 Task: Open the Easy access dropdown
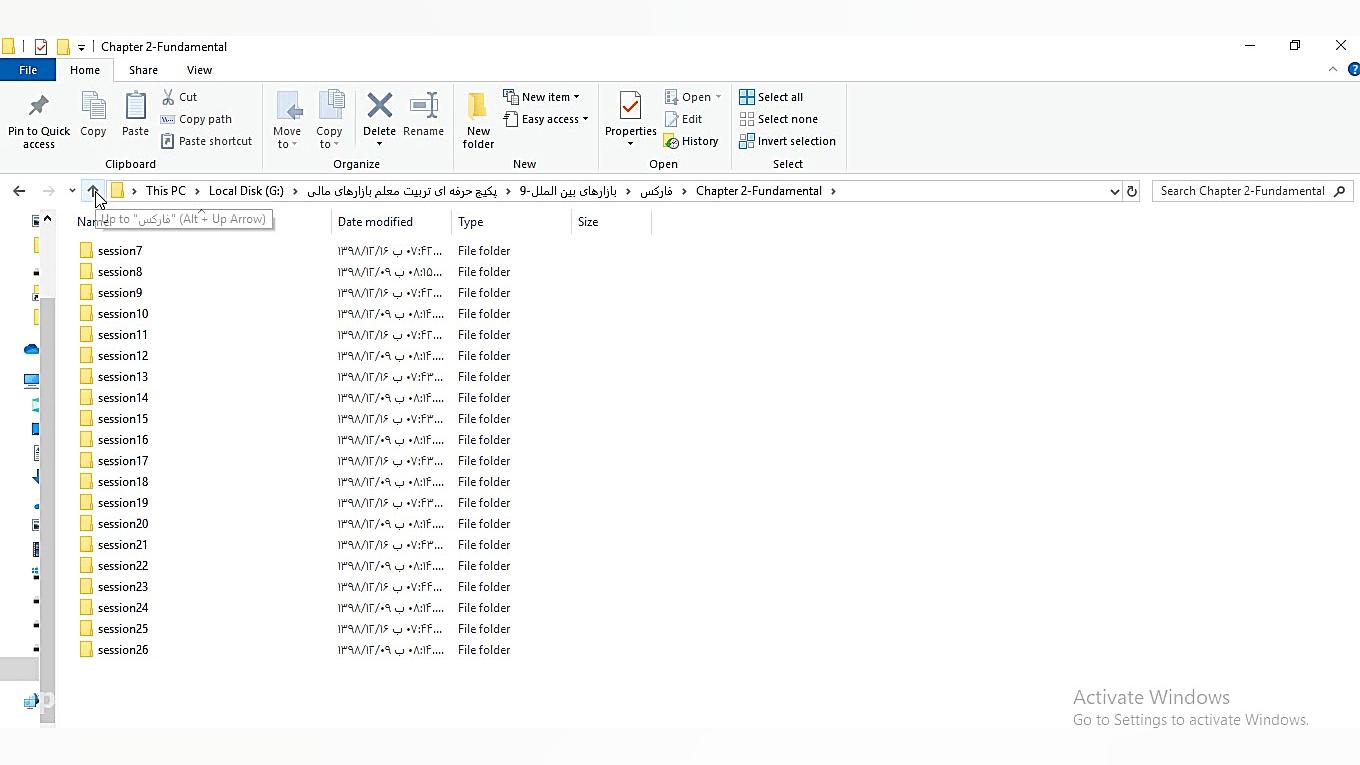(546, 119)
